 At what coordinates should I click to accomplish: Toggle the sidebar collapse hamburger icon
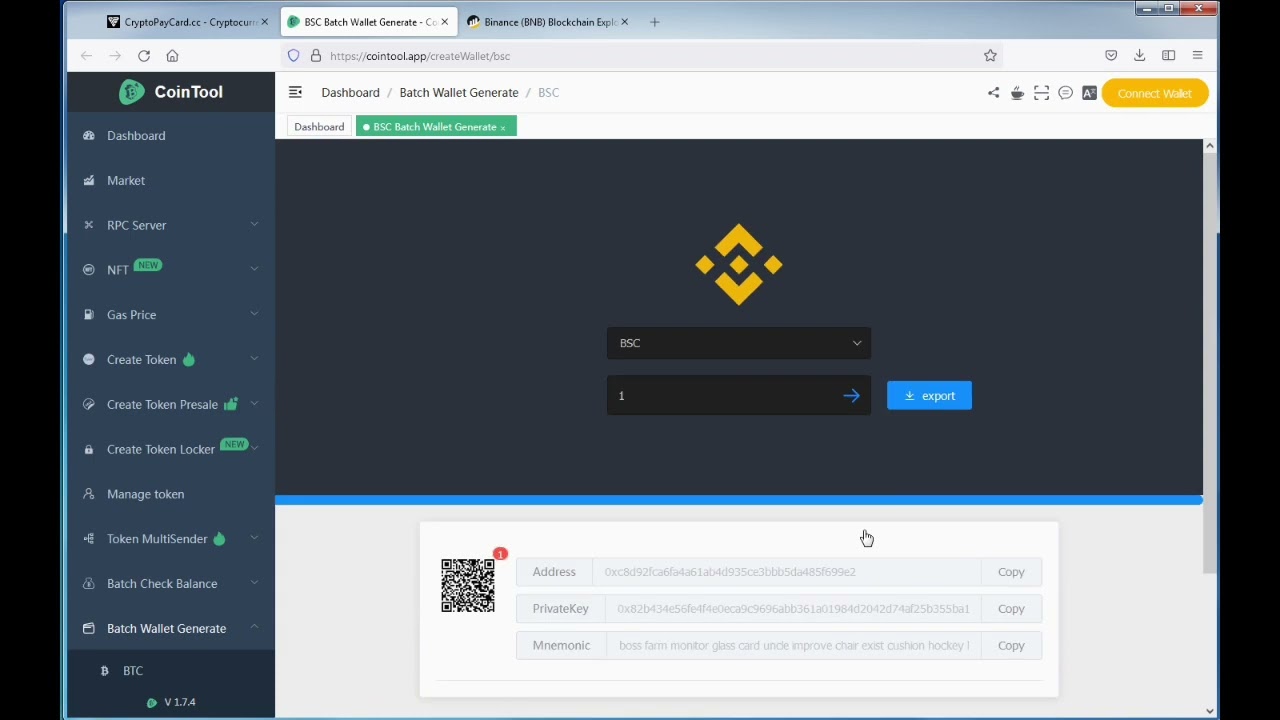[x=295, y=92]
